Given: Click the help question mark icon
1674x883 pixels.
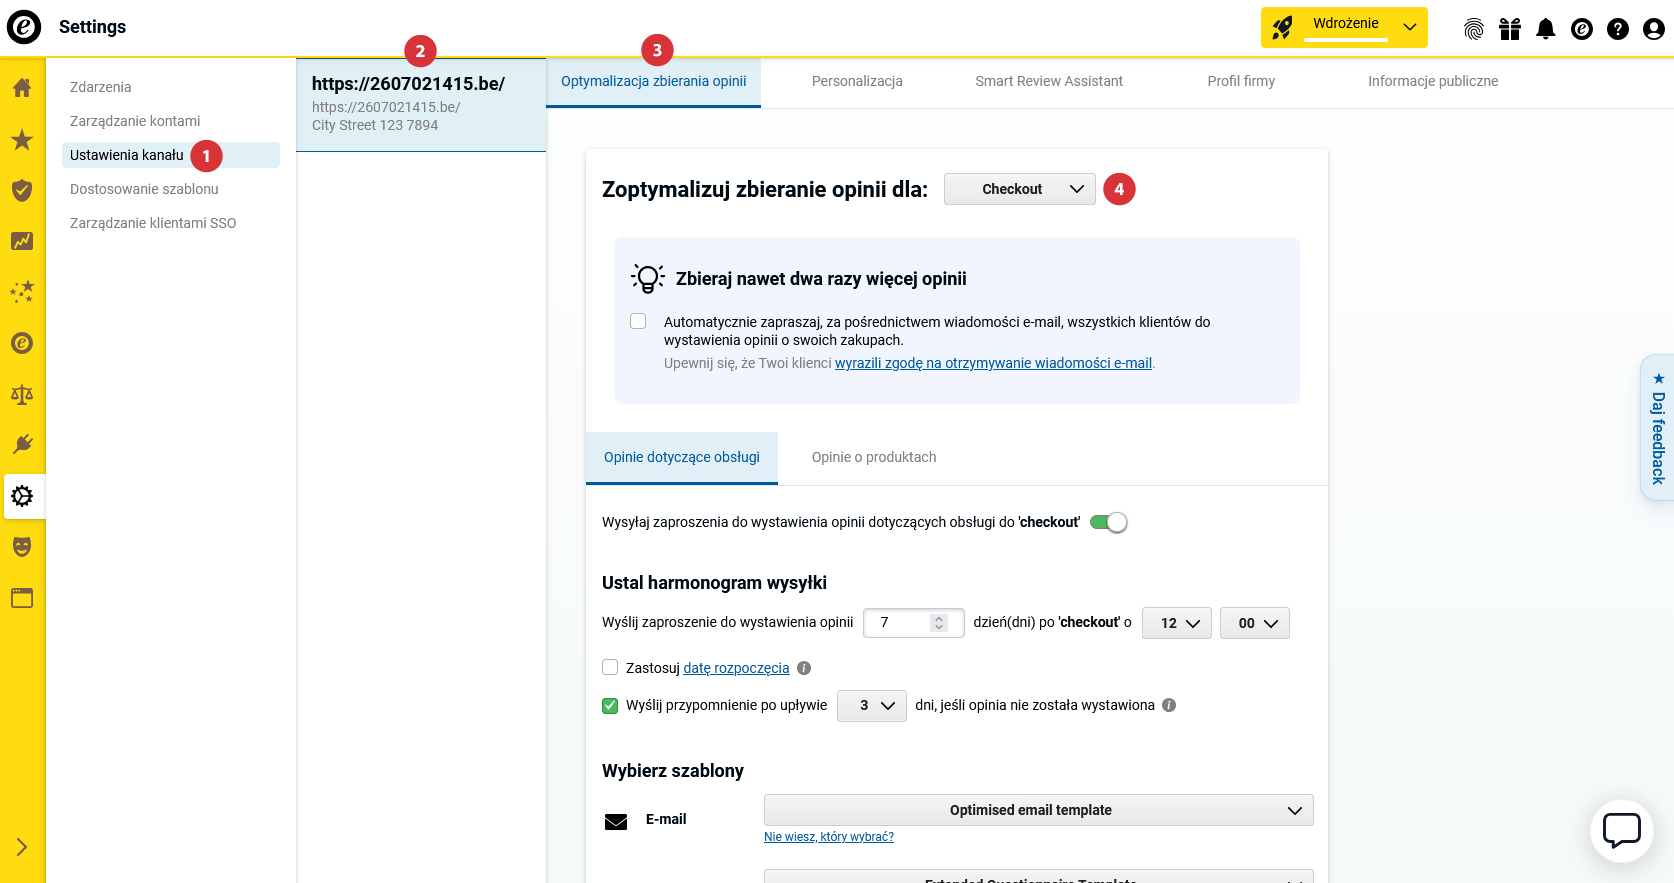Looking at the screenshot, I should (x=1618, y=29).
